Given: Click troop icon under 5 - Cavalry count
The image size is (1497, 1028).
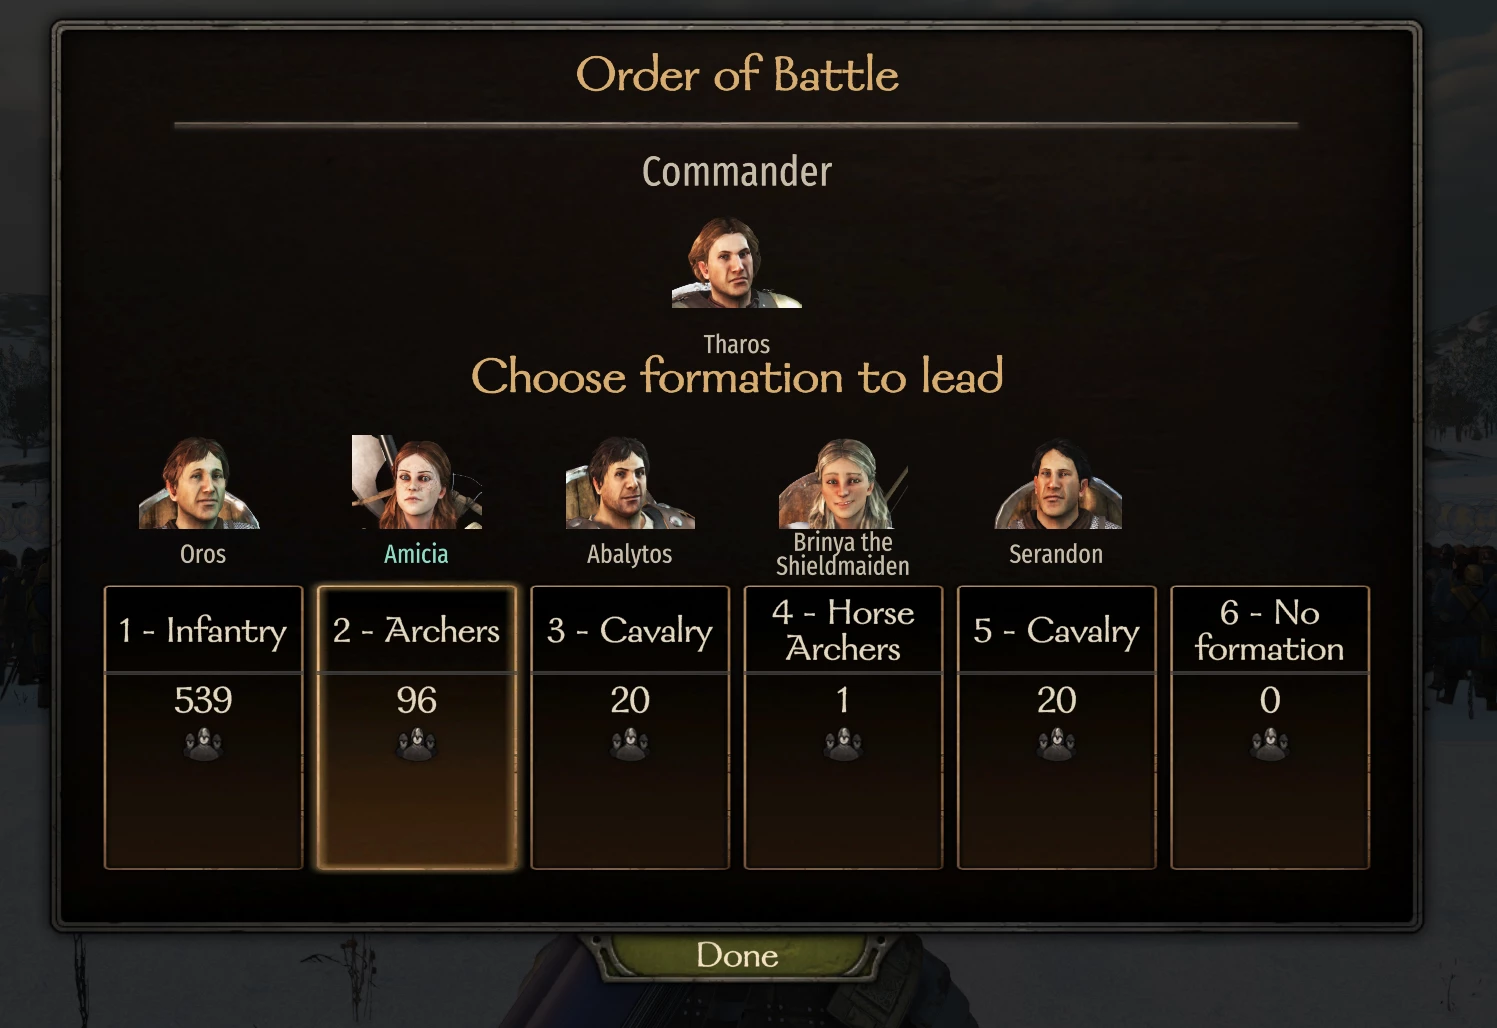Looking at the screenshot, I should pyautogui.click(x=1057, y=744).
